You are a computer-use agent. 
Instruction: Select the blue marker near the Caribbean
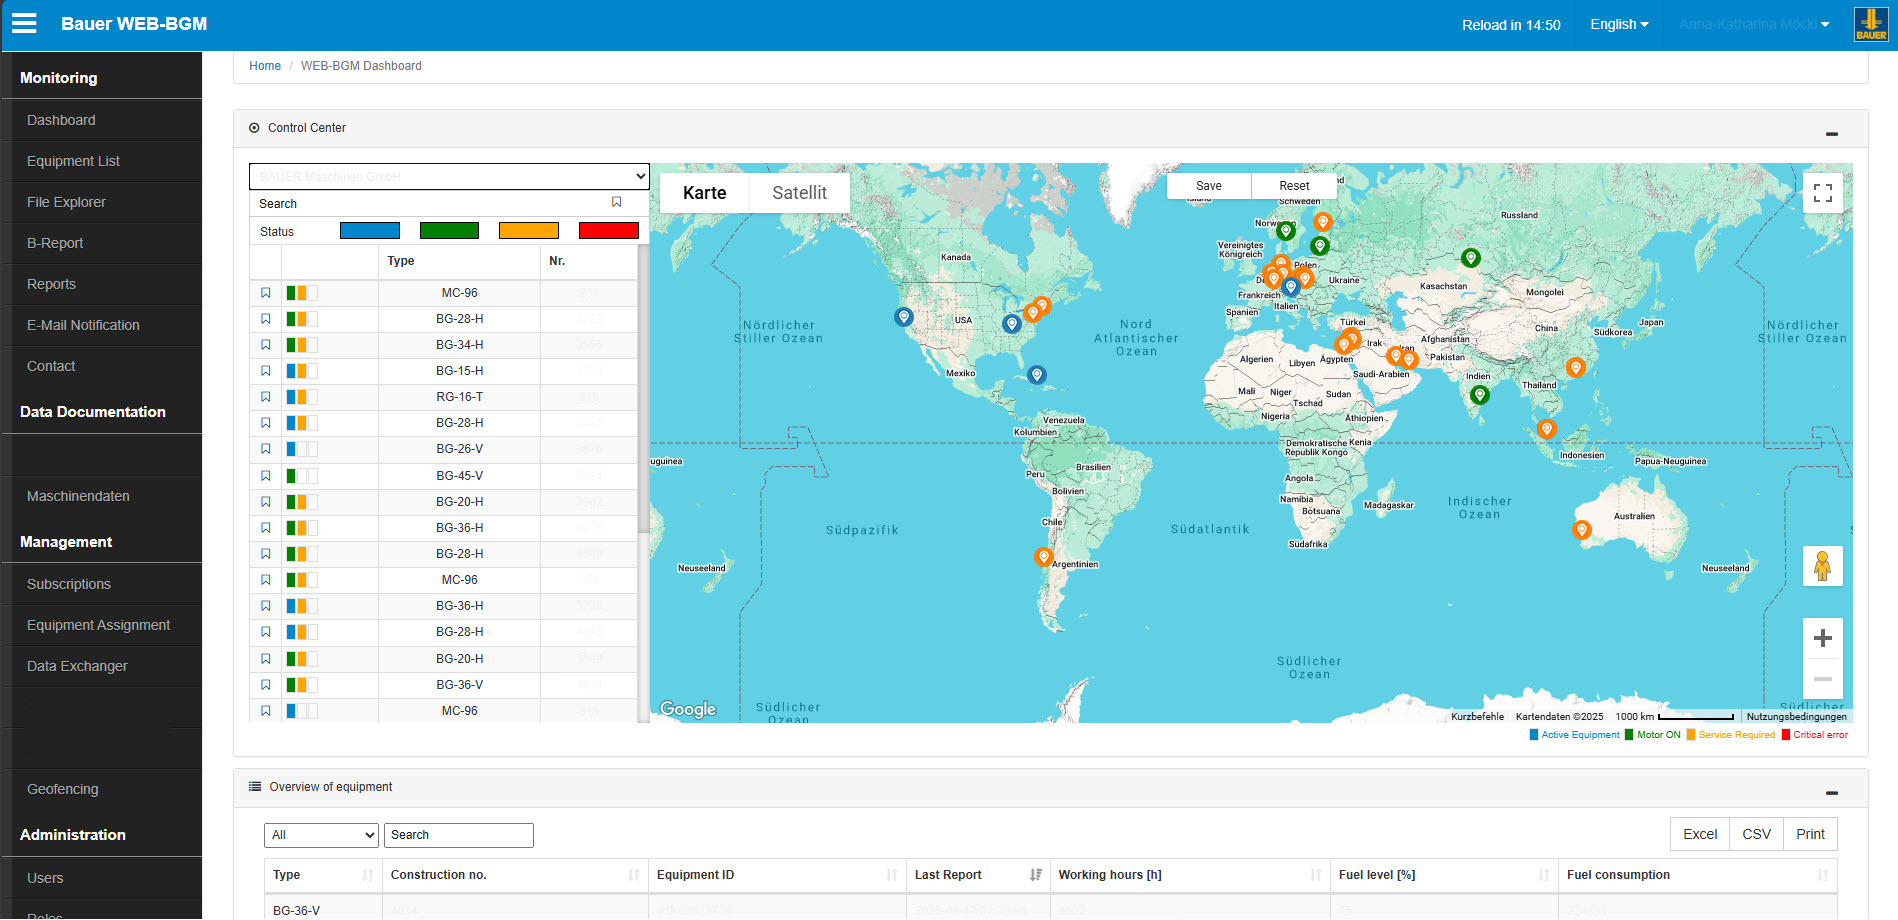pyautogui.click(x=1037, y=375)
